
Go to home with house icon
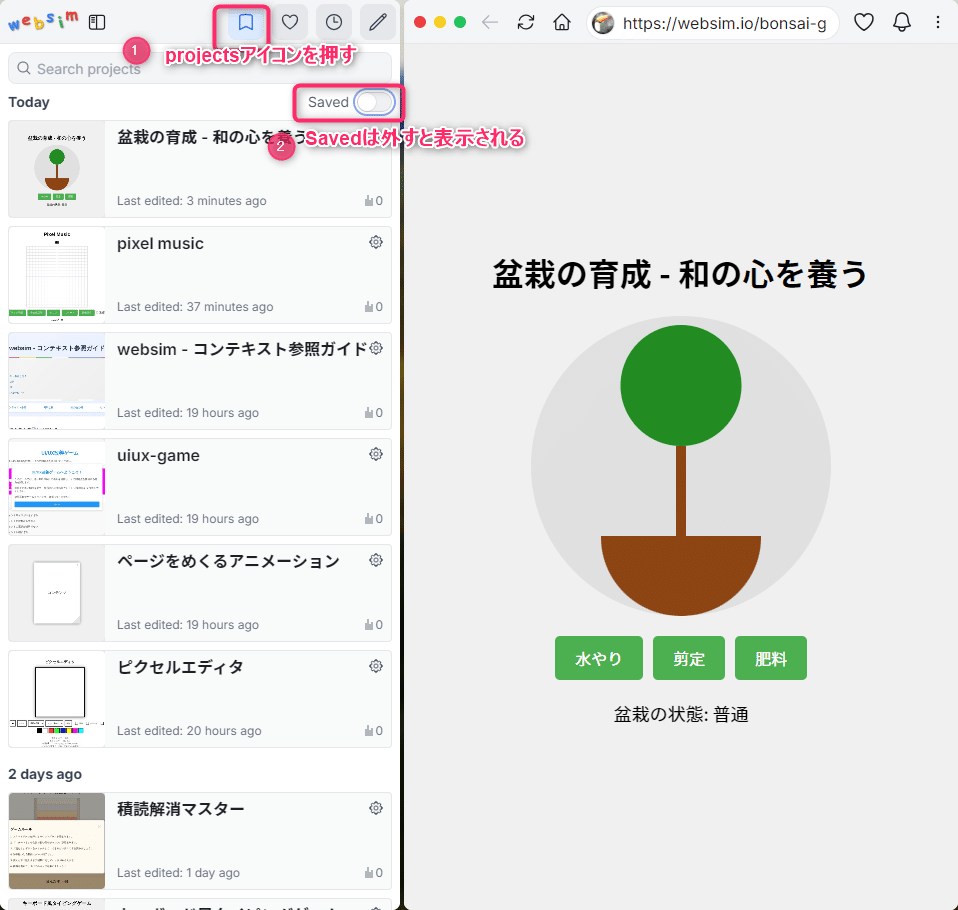[x=562, y=23]
